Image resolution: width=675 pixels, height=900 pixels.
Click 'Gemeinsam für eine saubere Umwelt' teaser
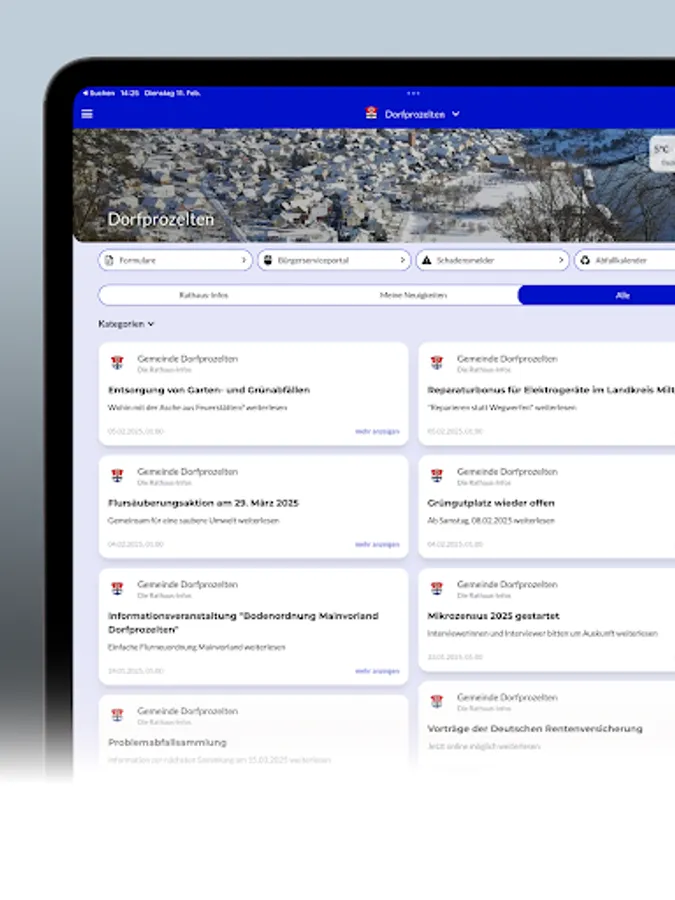coord(193,521)
